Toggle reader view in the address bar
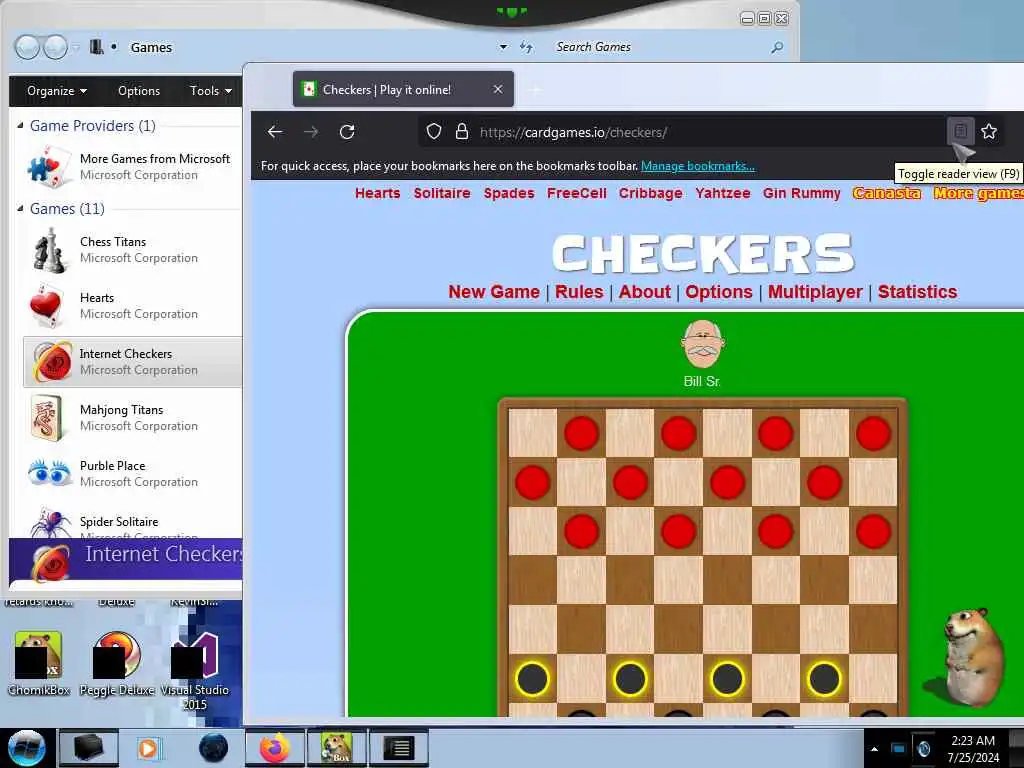This screenshot has height=768, width=1024. point(960,131)
